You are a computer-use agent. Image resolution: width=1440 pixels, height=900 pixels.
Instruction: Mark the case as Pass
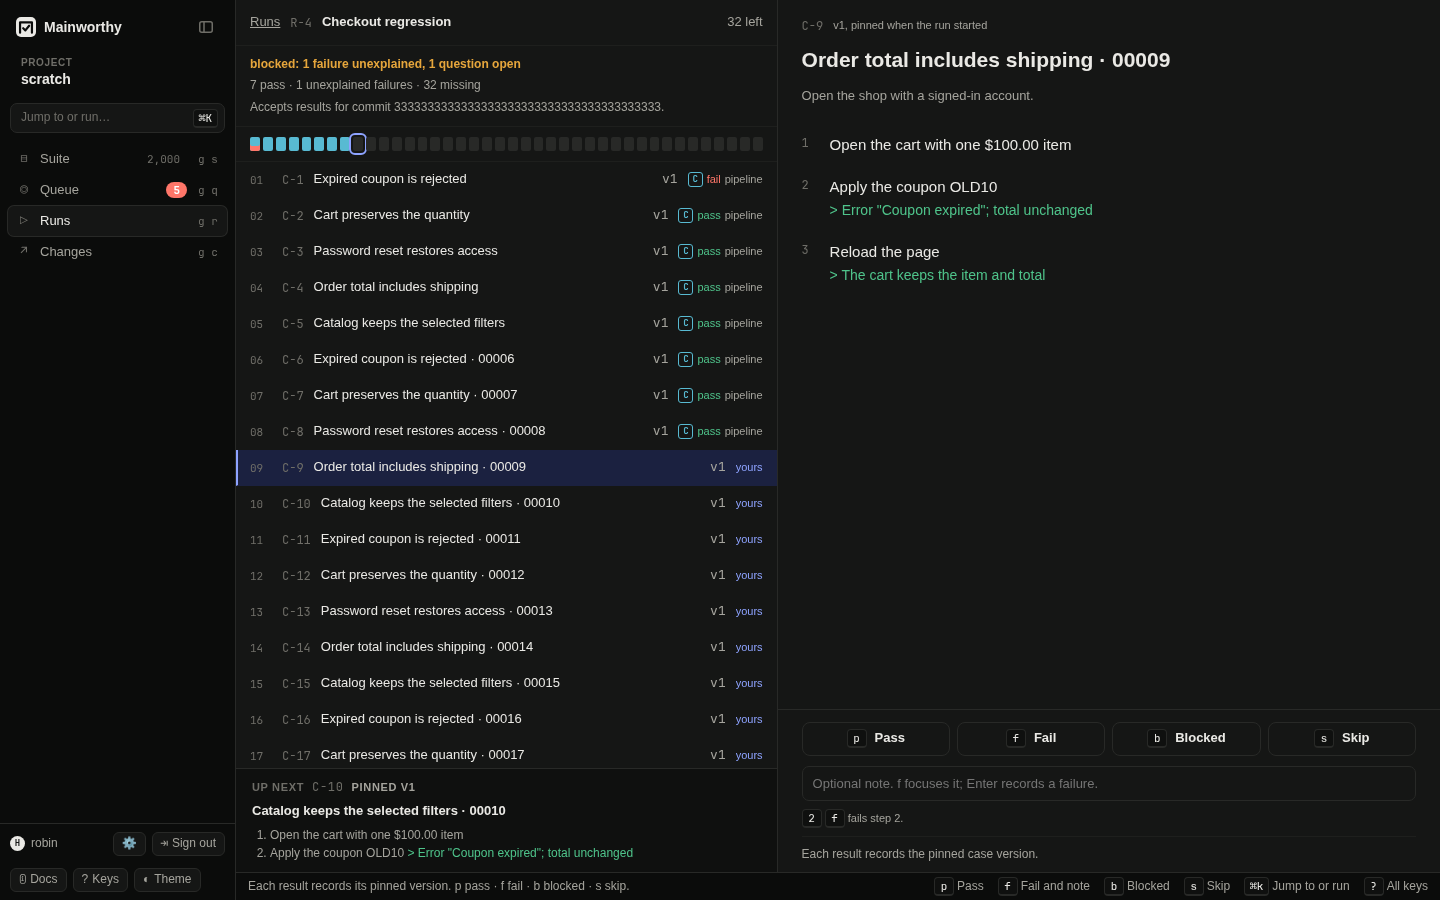(875, 739)
